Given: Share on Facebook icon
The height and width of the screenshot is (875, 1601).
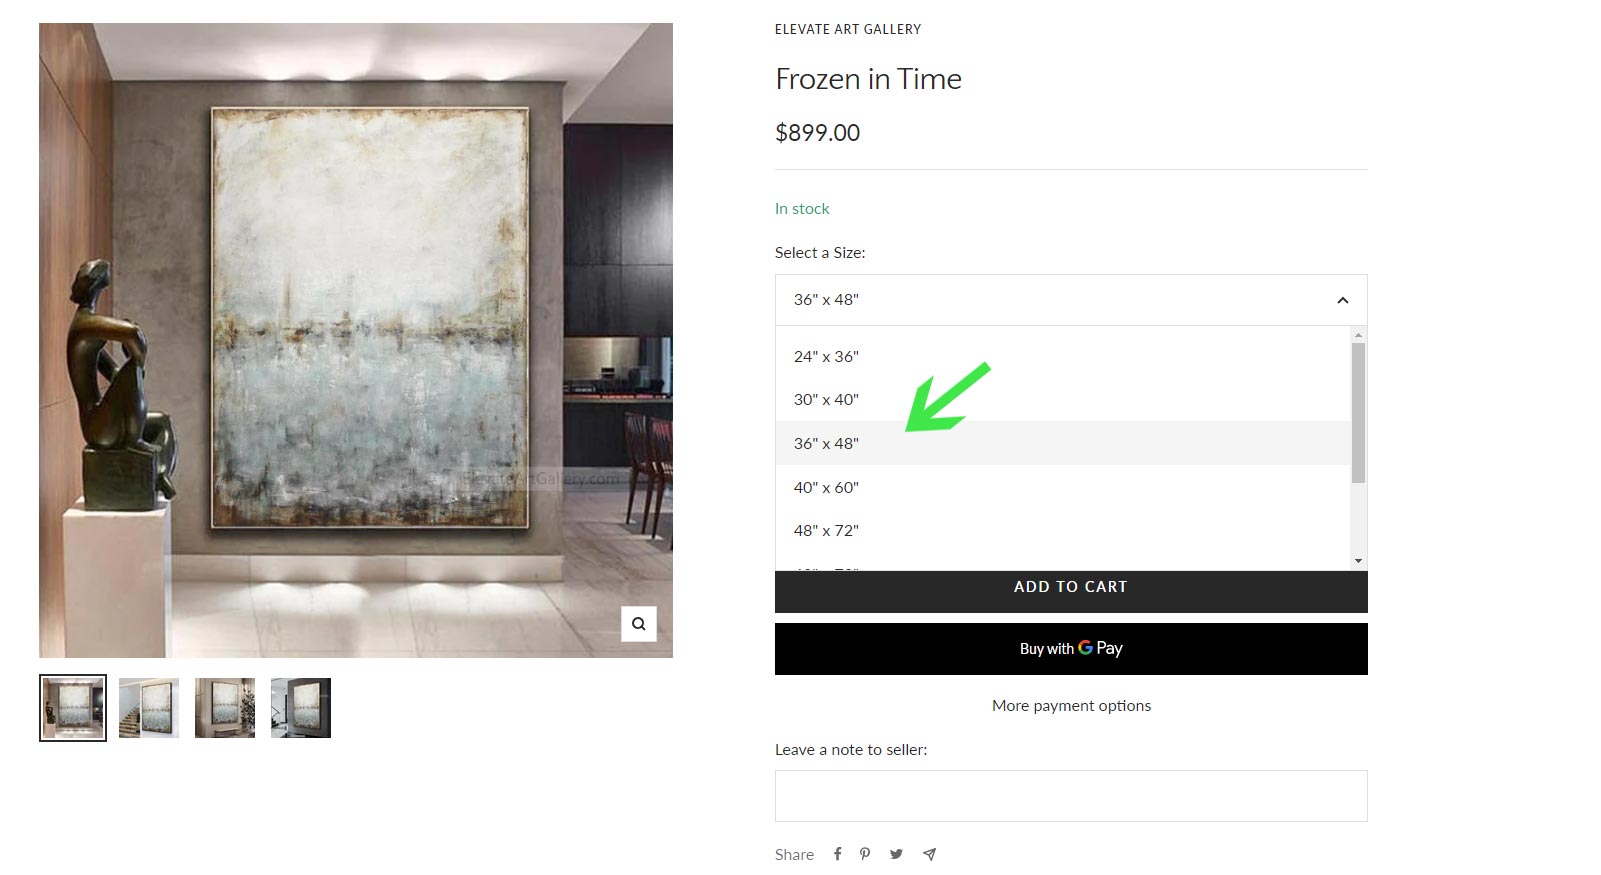Looking at the screenshot, I should click(x=838, y=854).
